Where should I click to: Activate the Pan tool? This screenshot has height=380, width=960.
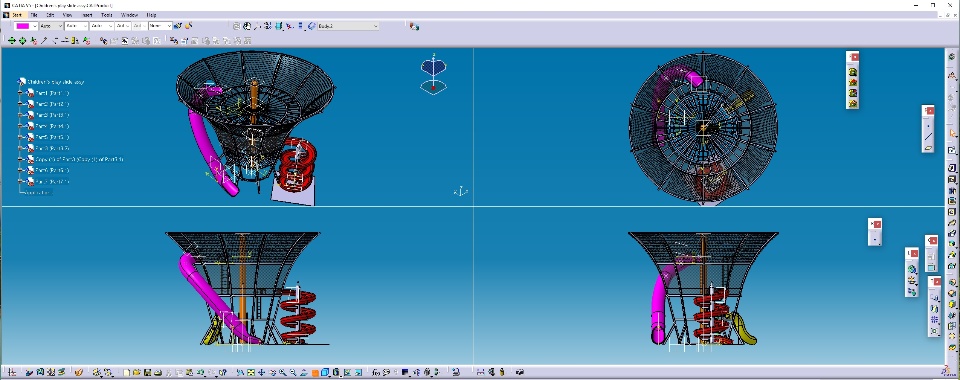(x=261, y=372)
